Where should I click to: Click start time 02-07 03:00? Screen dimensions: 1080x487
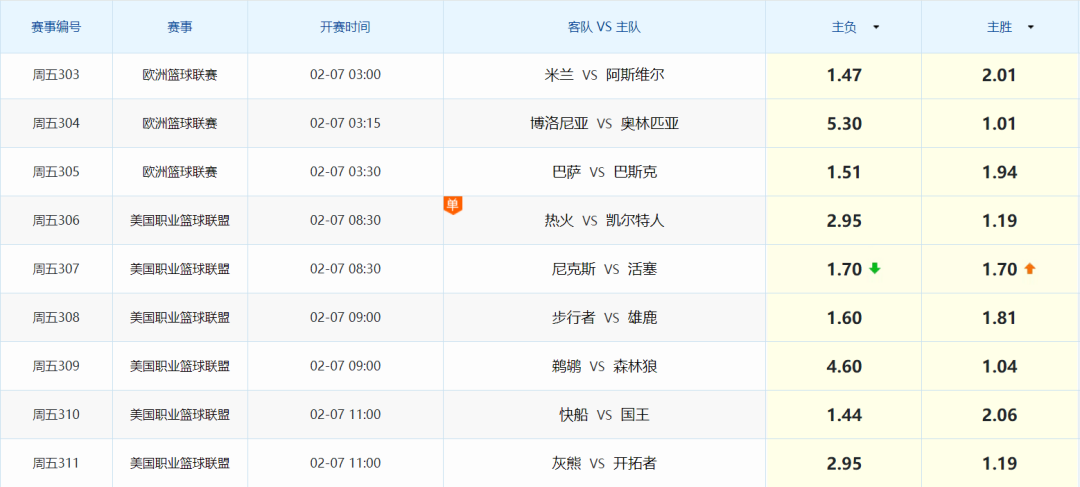coord(345,75)
